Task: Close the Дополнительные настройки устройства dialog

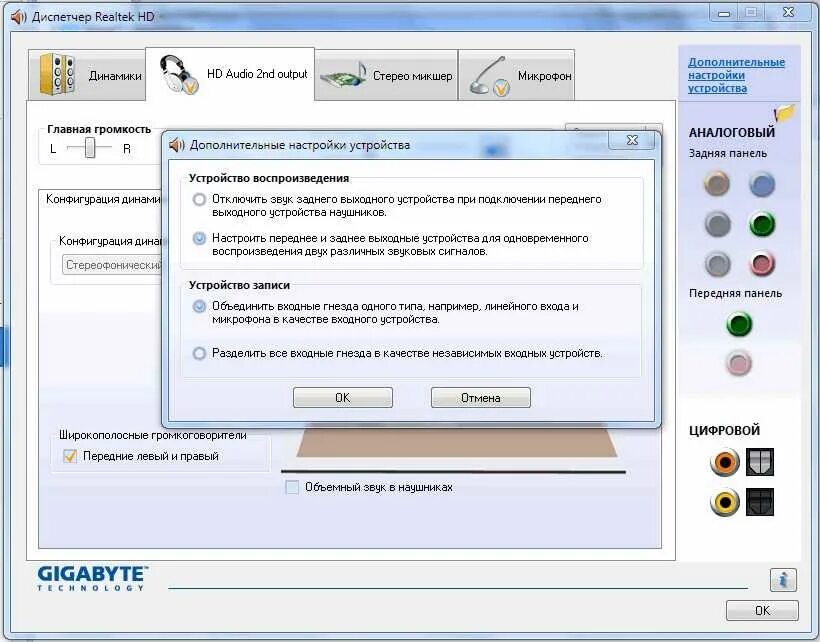Action: point(632,140)
